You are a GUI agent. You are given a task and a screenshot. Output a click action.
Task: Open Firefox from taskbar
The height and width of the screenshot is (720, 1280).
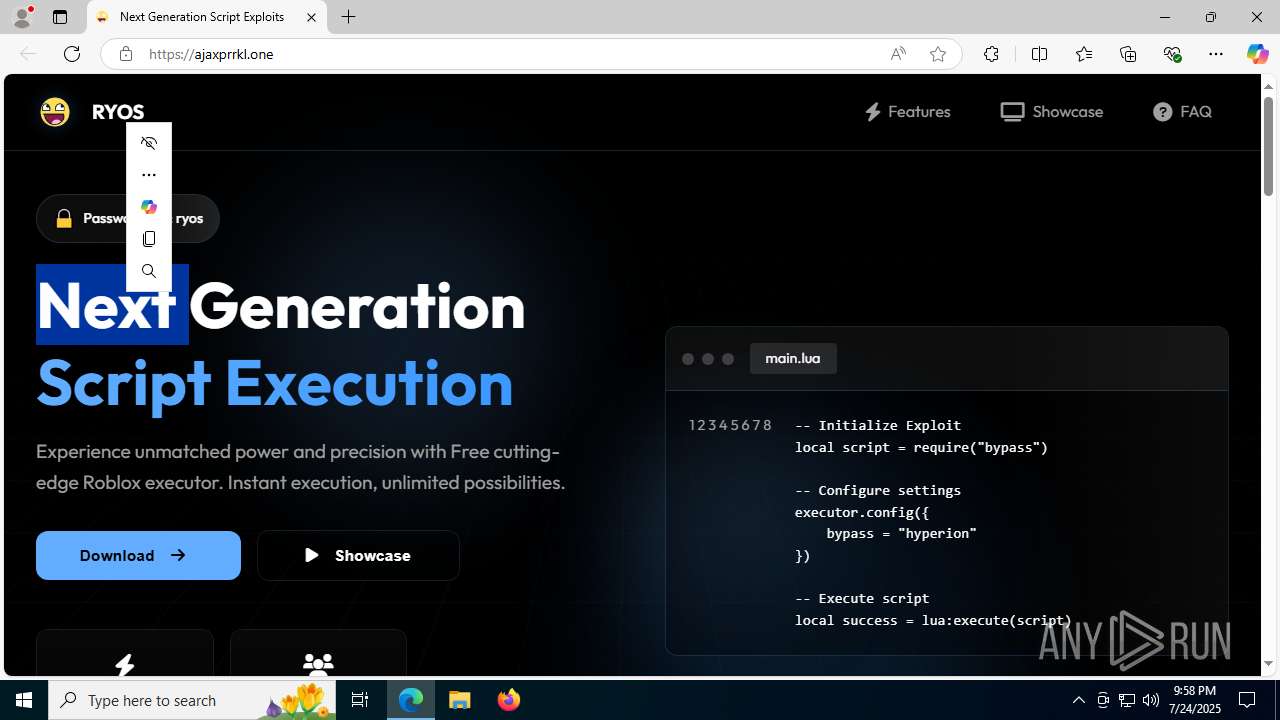(x=508, y=700)
